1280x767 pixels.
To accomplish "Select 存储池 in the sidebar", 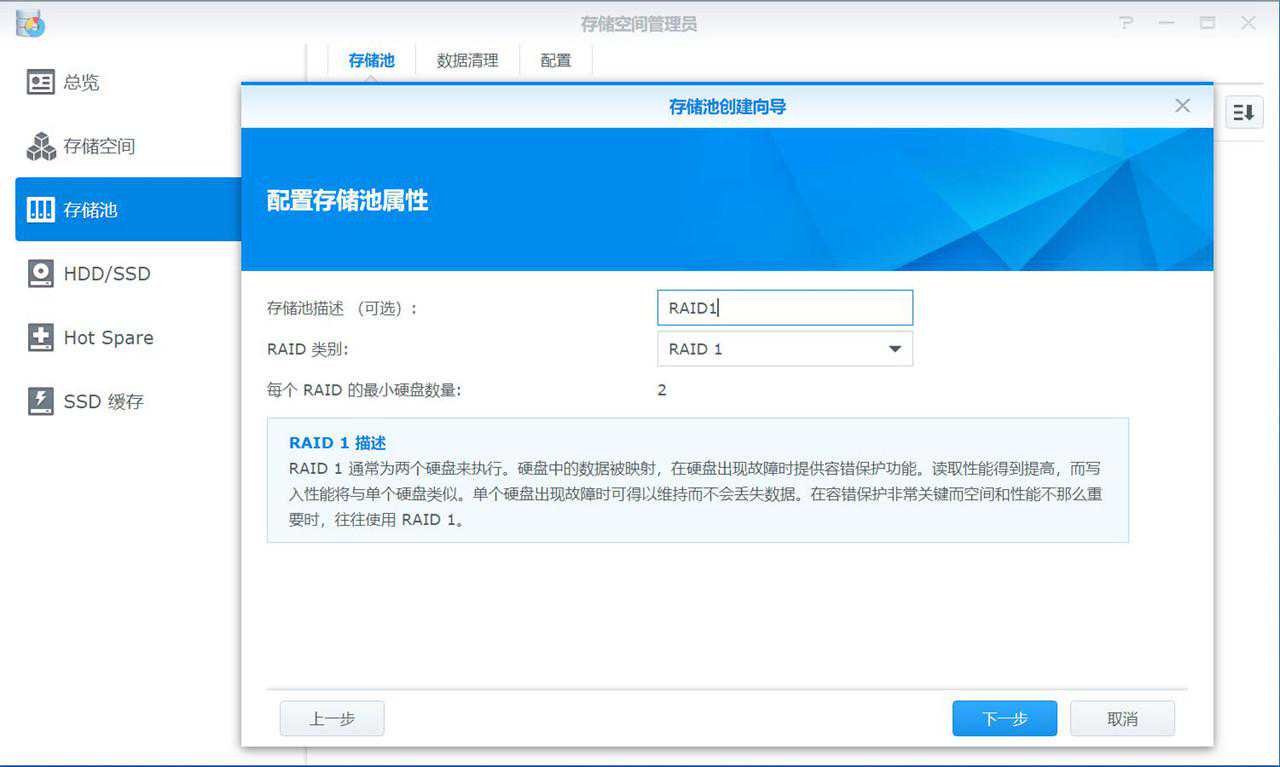I will point(90,210).
